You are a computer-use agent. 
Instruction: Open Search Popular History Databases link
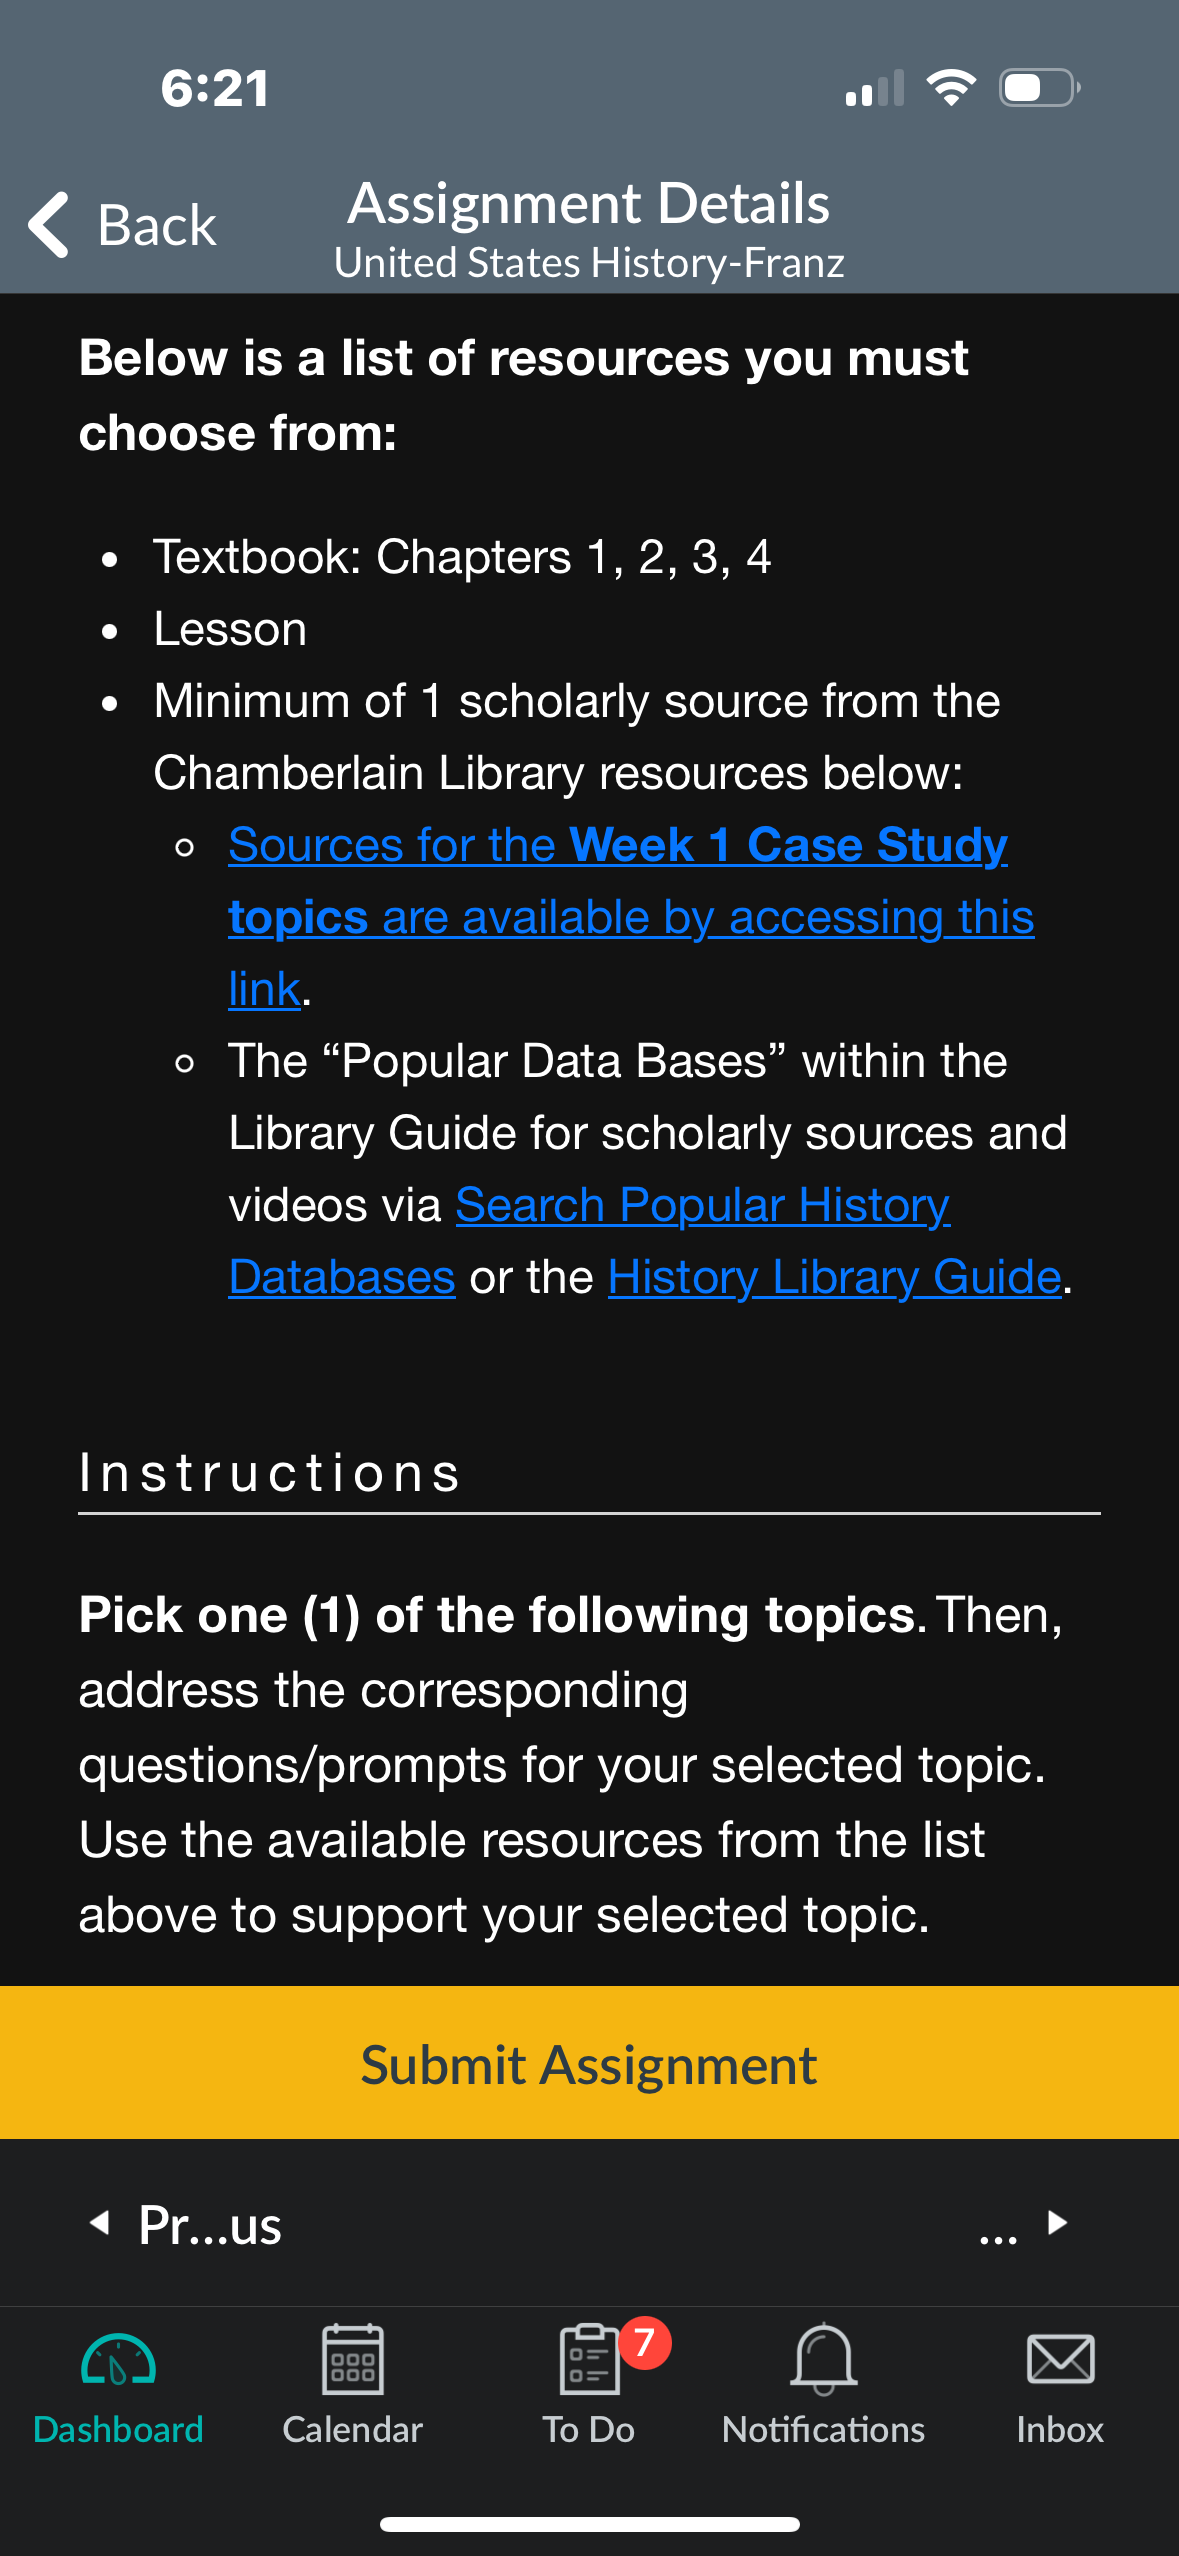[x=589, y=1241]
